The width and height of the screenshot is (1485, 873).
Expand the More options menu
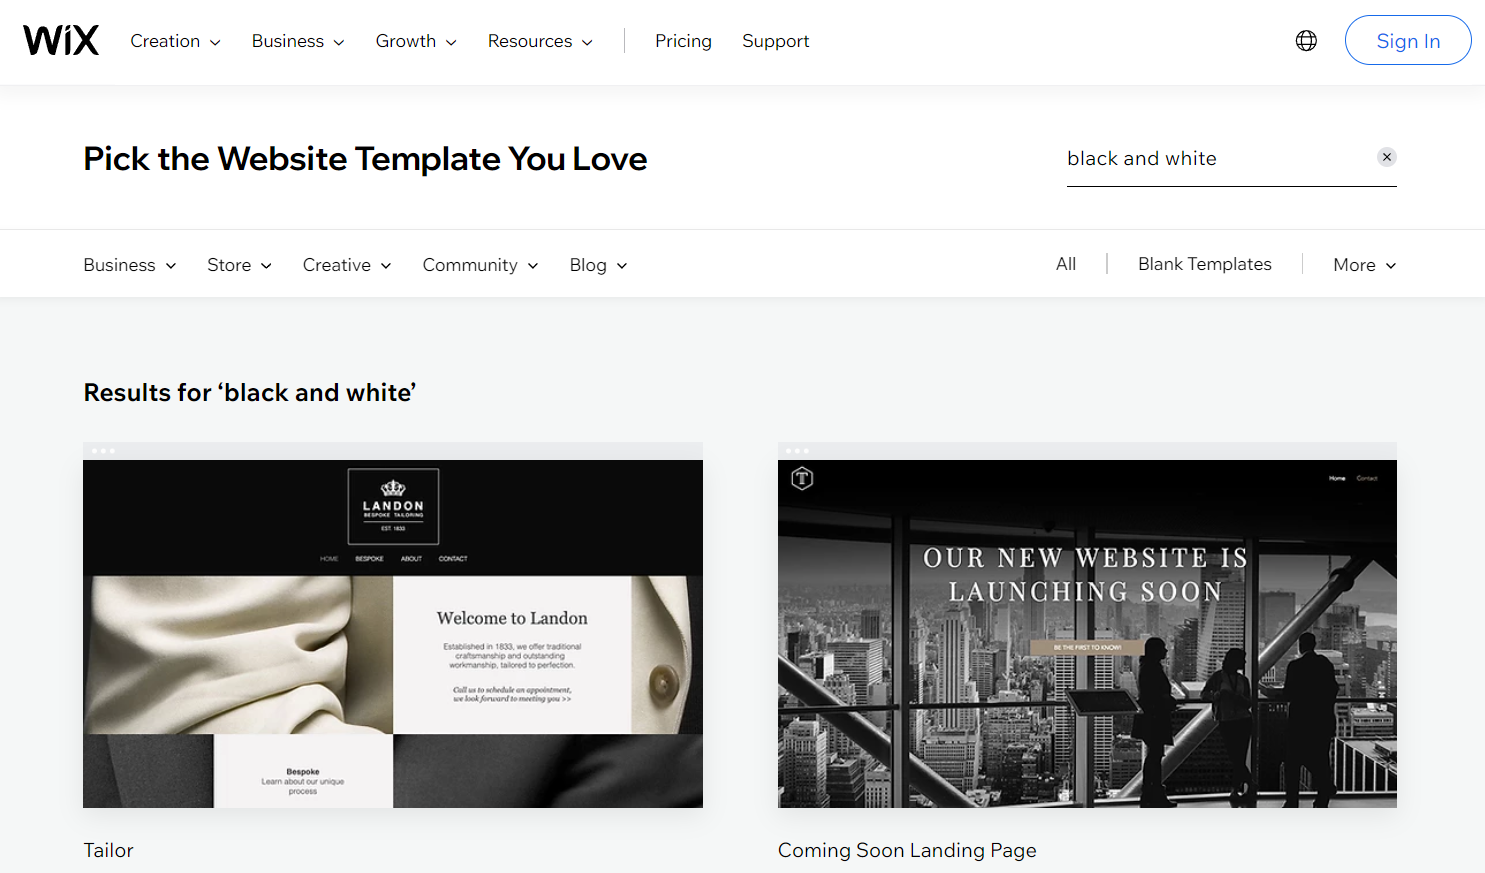tap(1364, 265)
